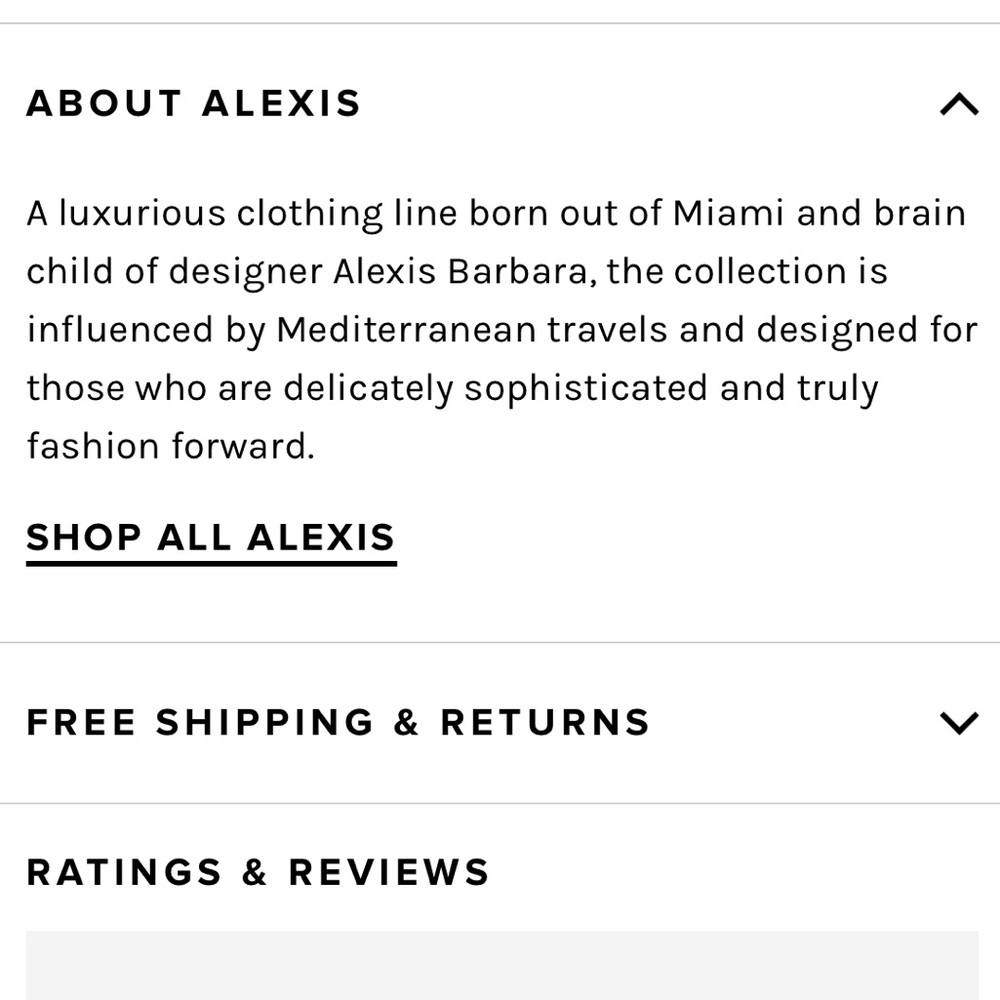This screenshot has height=1000, width=1000.
Task: Click the word REVIEWS in the bottom heading
Action: pos(389,872)
